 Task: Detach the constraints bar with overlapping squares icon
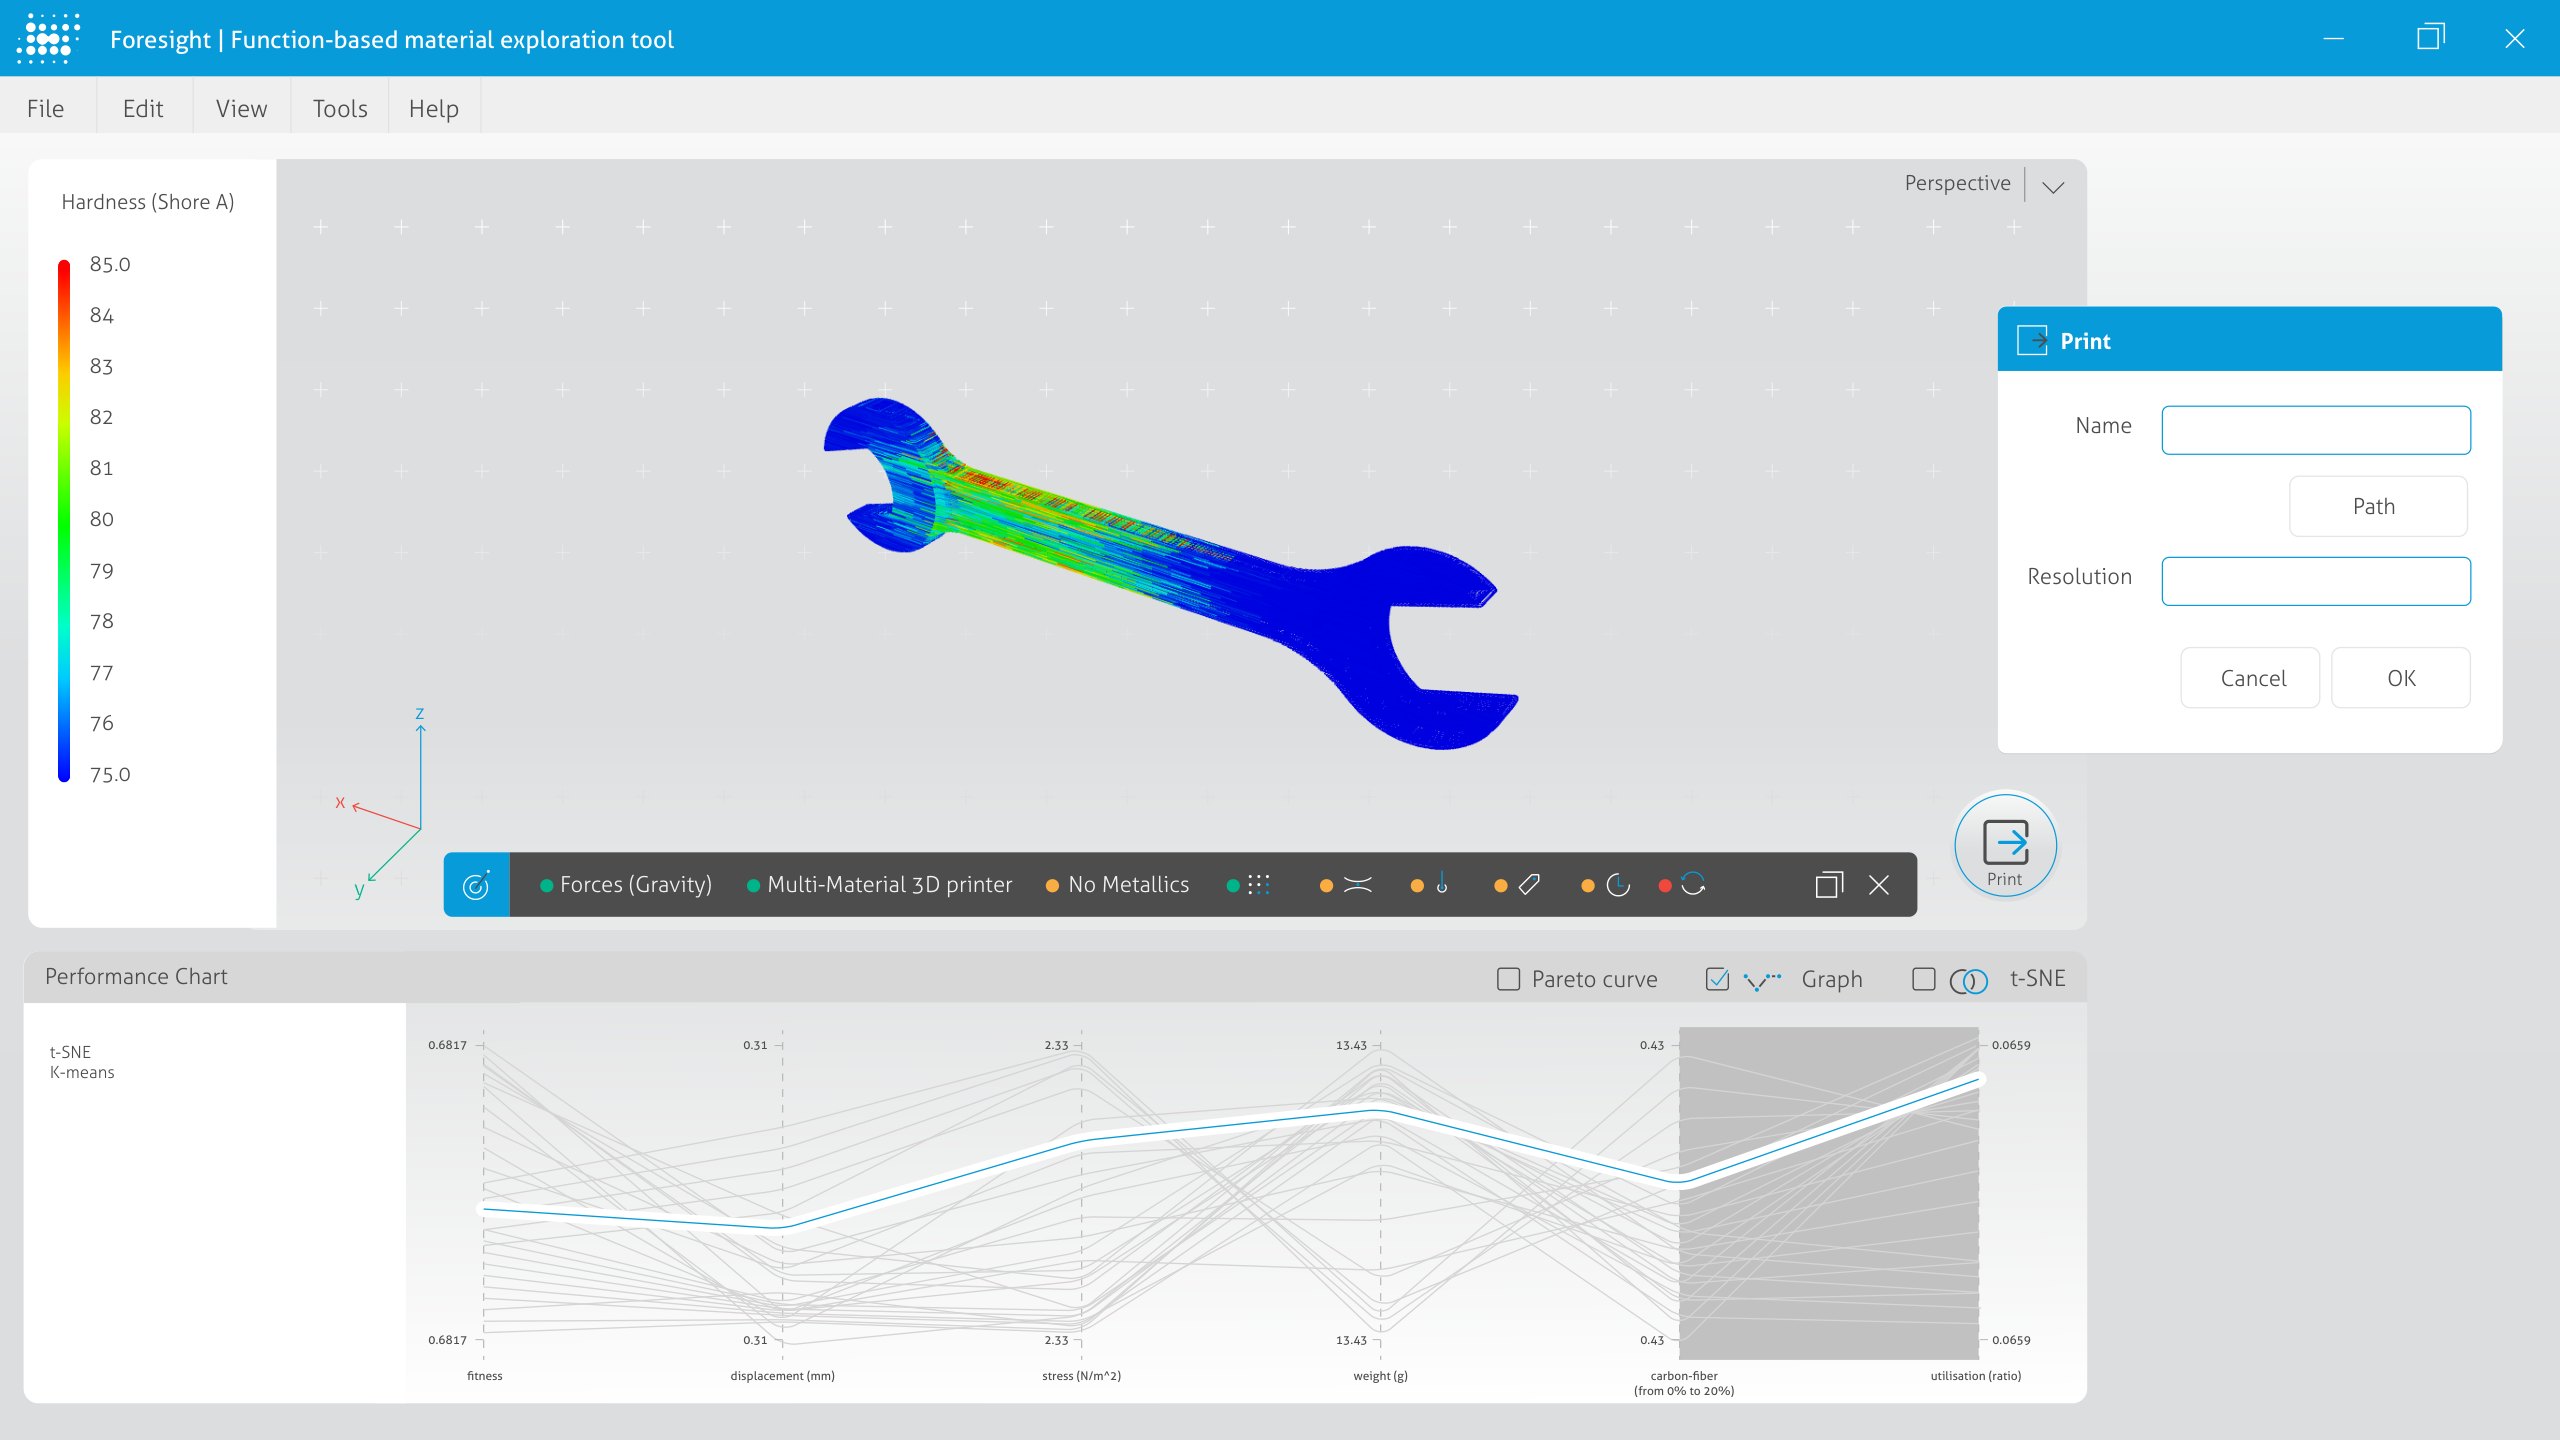1829,884
